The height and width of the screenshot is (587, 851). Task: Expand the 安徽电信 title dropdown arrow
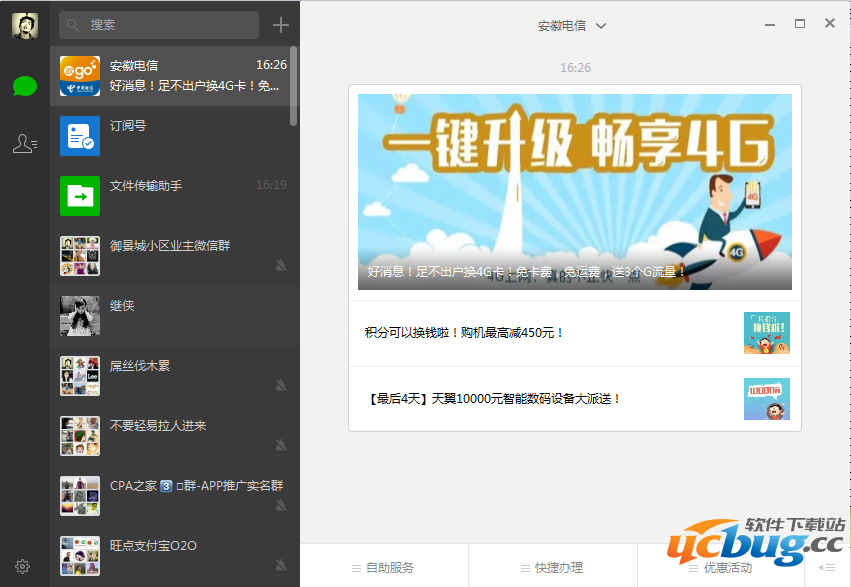coord(601,25)
